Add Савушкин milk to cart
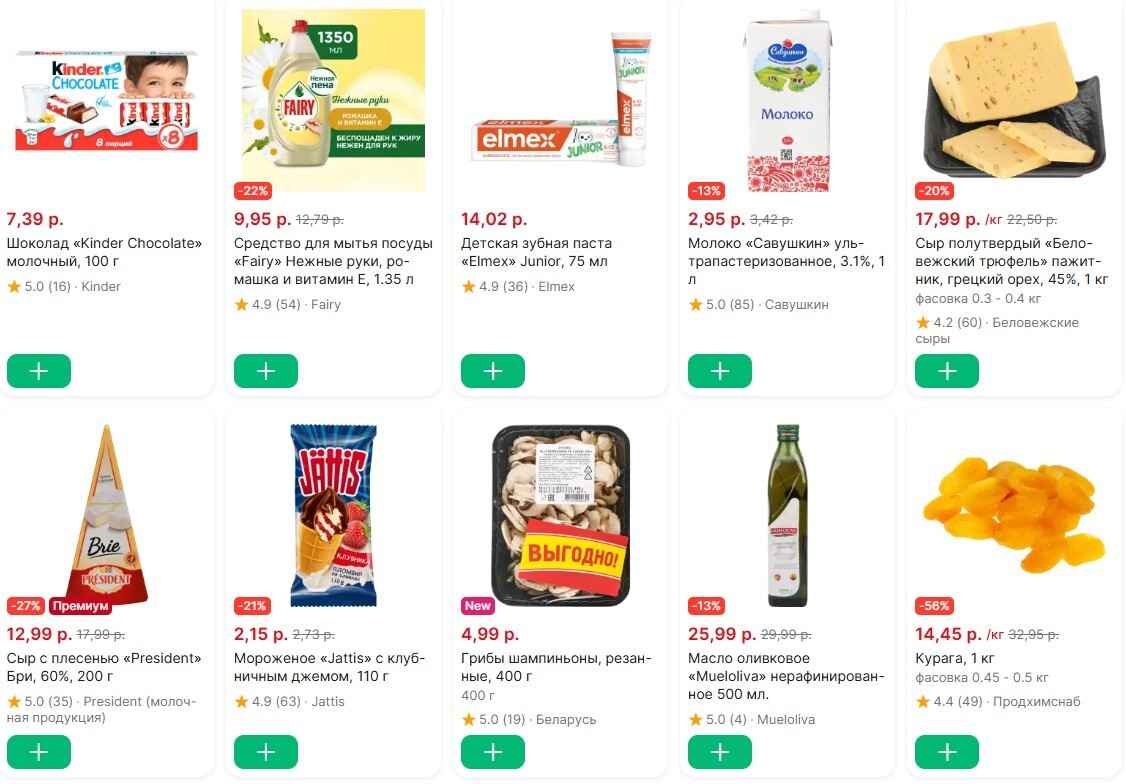The width and height of the screenshot is (1126, 784). pyautogui.click(x=720, y=371)
